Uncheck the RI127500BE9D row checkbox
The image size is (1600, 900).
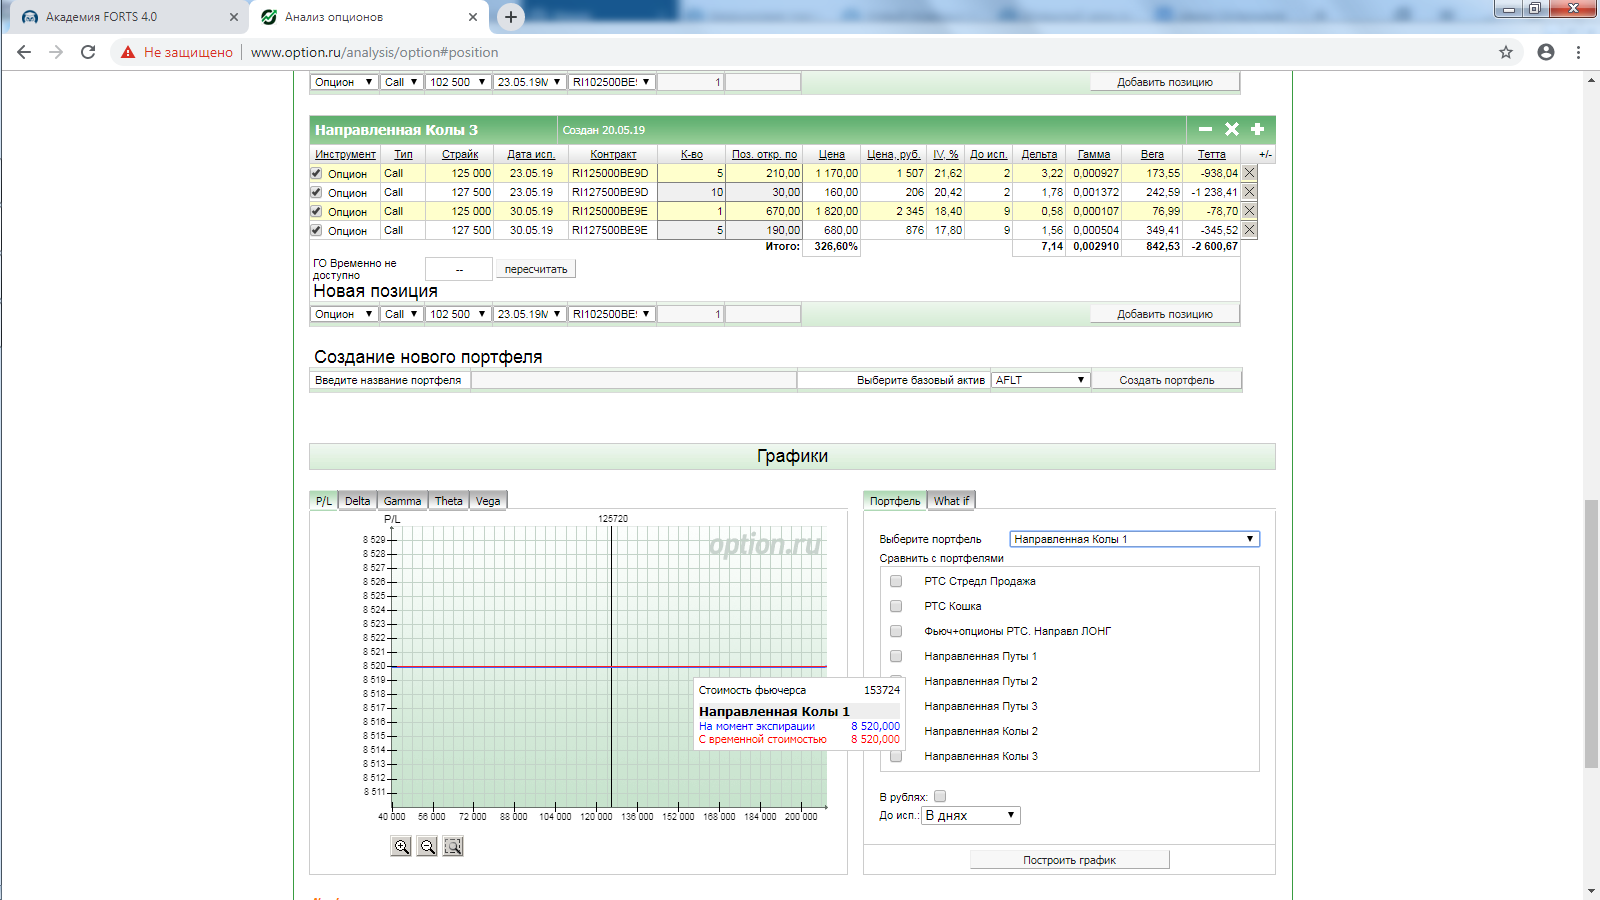(316, 192)
